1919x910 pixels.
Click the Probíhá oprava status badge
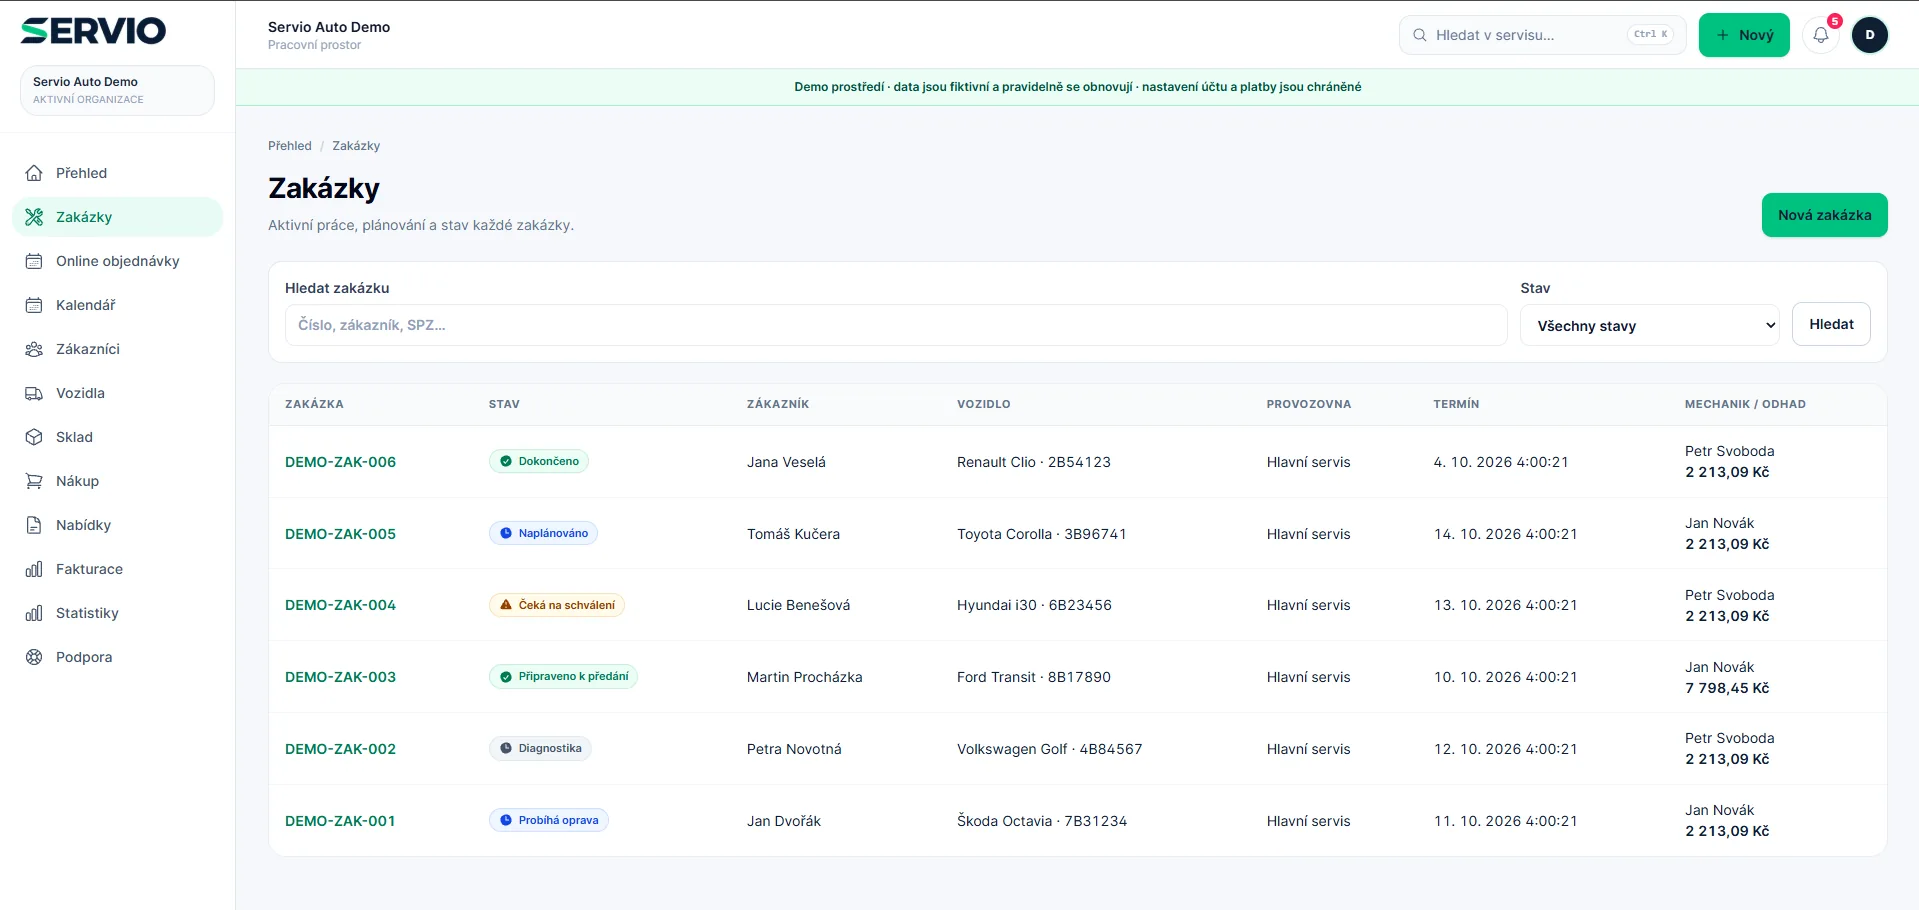[x=549, y=820]
